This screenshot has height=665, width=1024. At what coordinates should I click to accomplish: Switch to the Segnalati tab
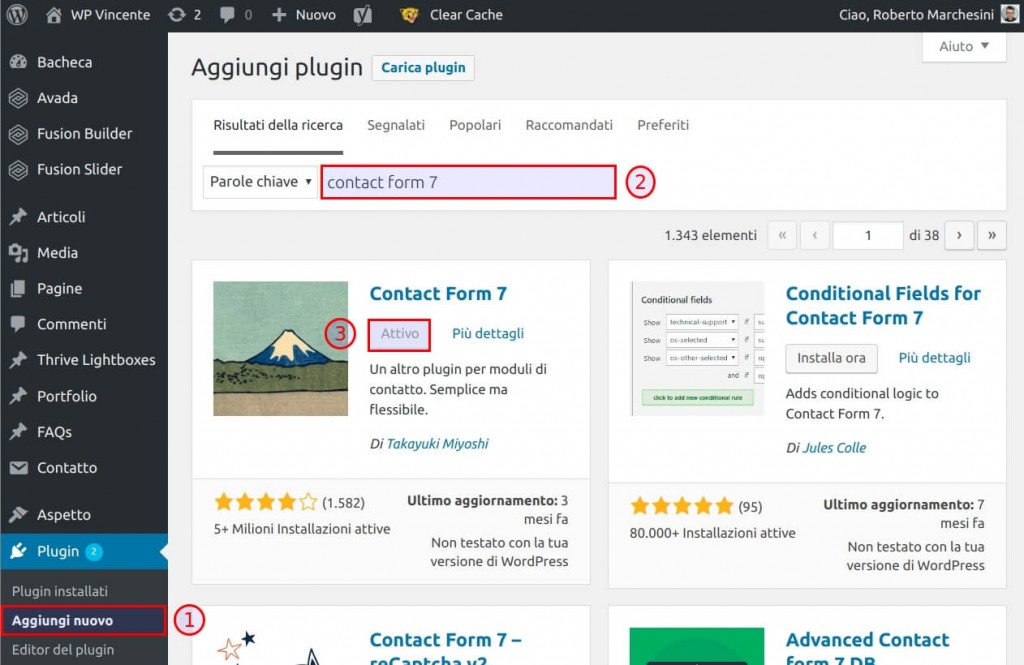396,125
